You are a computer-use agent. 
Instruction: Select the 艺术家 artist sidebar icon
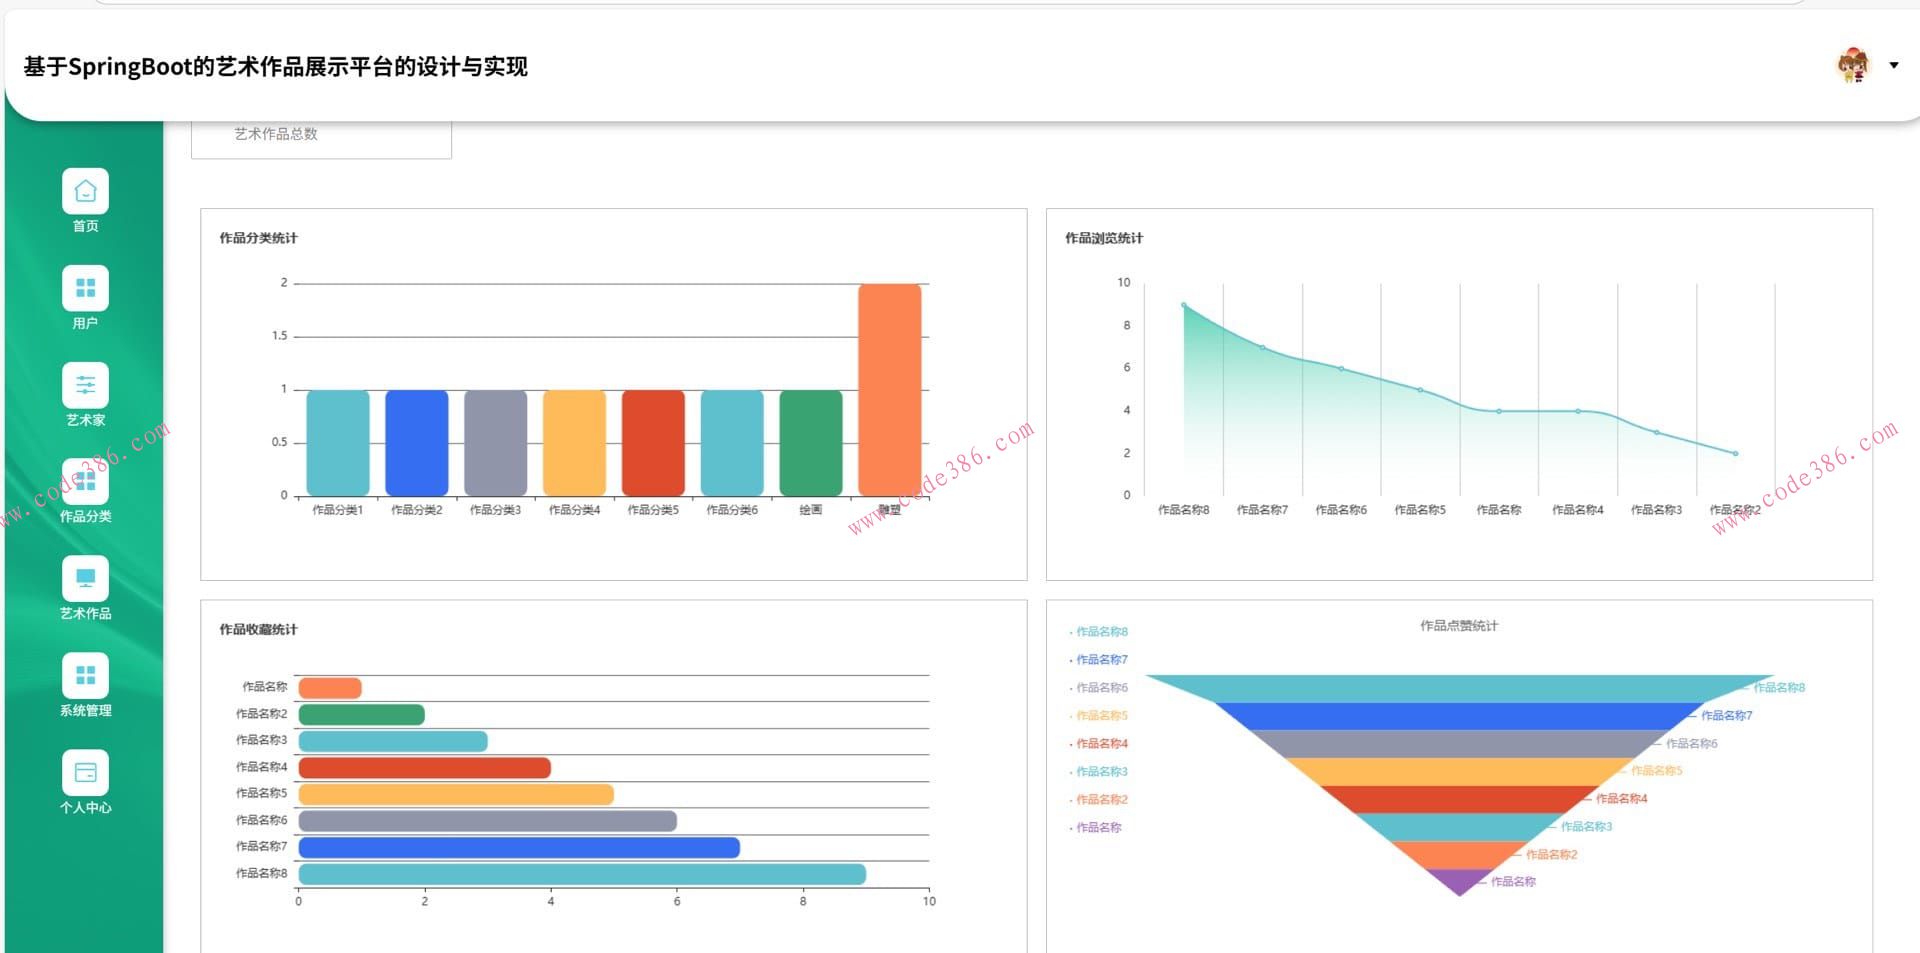(x=85, y=385)
